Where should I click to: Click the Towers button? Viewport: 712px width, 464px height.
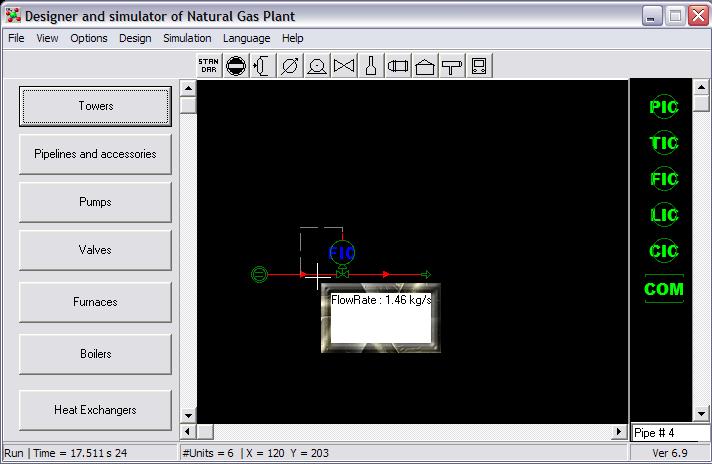pos(95,106)
